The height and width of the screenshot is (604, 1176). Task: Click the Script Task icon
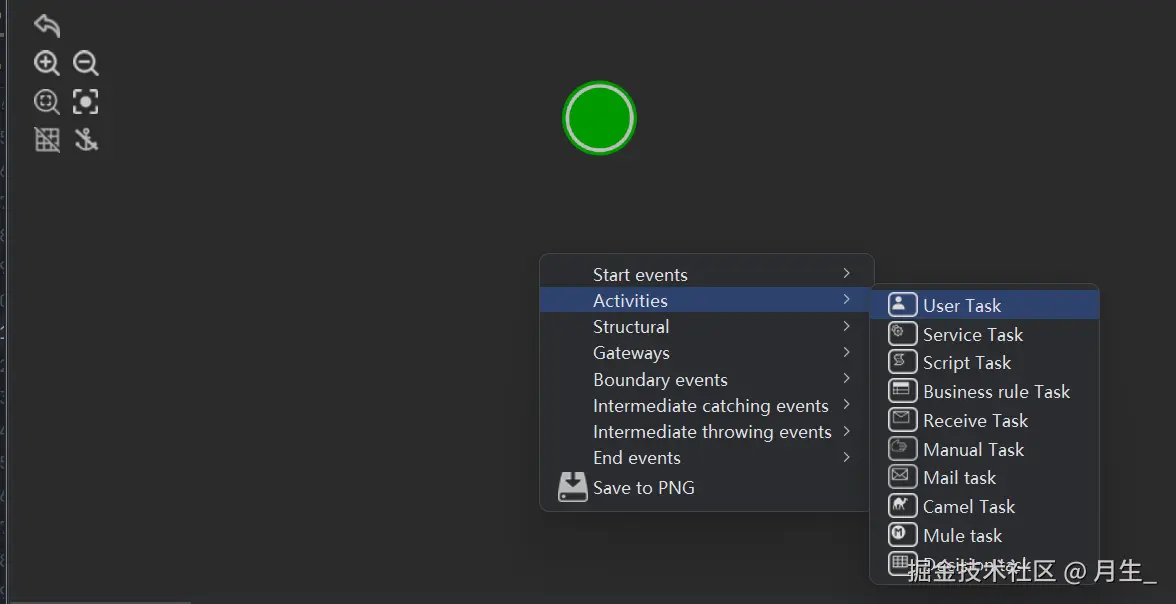pos(902,362)
